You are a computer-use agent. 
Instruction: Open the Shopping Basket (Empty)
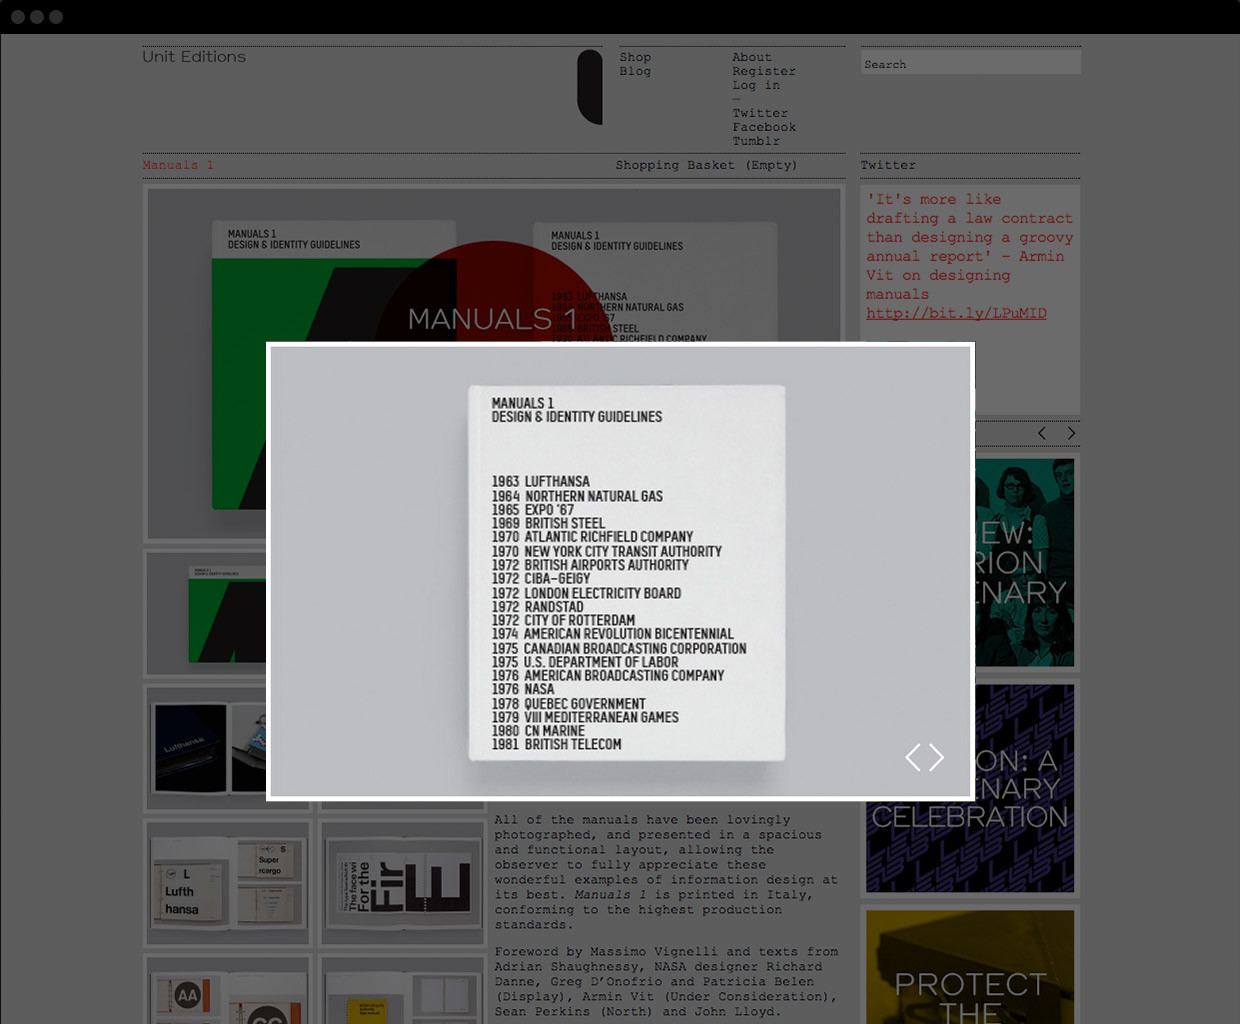click(706, 165)
